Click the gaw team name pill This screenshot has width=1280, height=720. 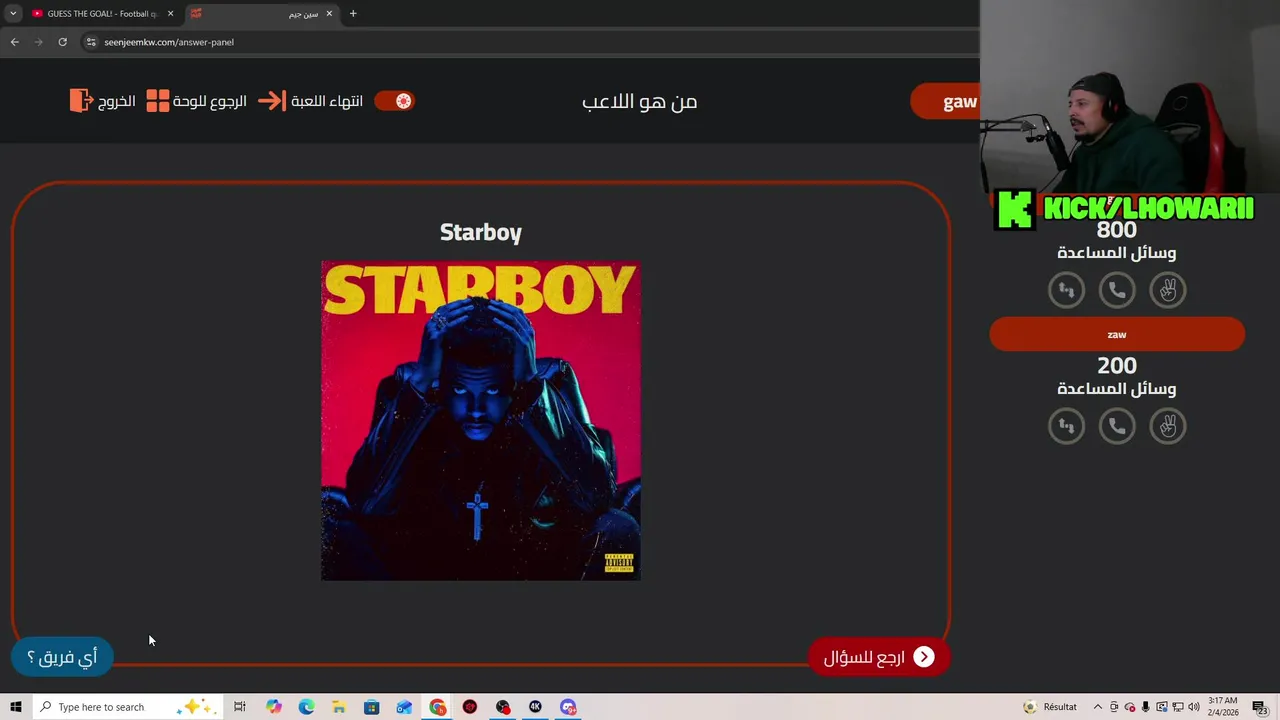point(945,102)
